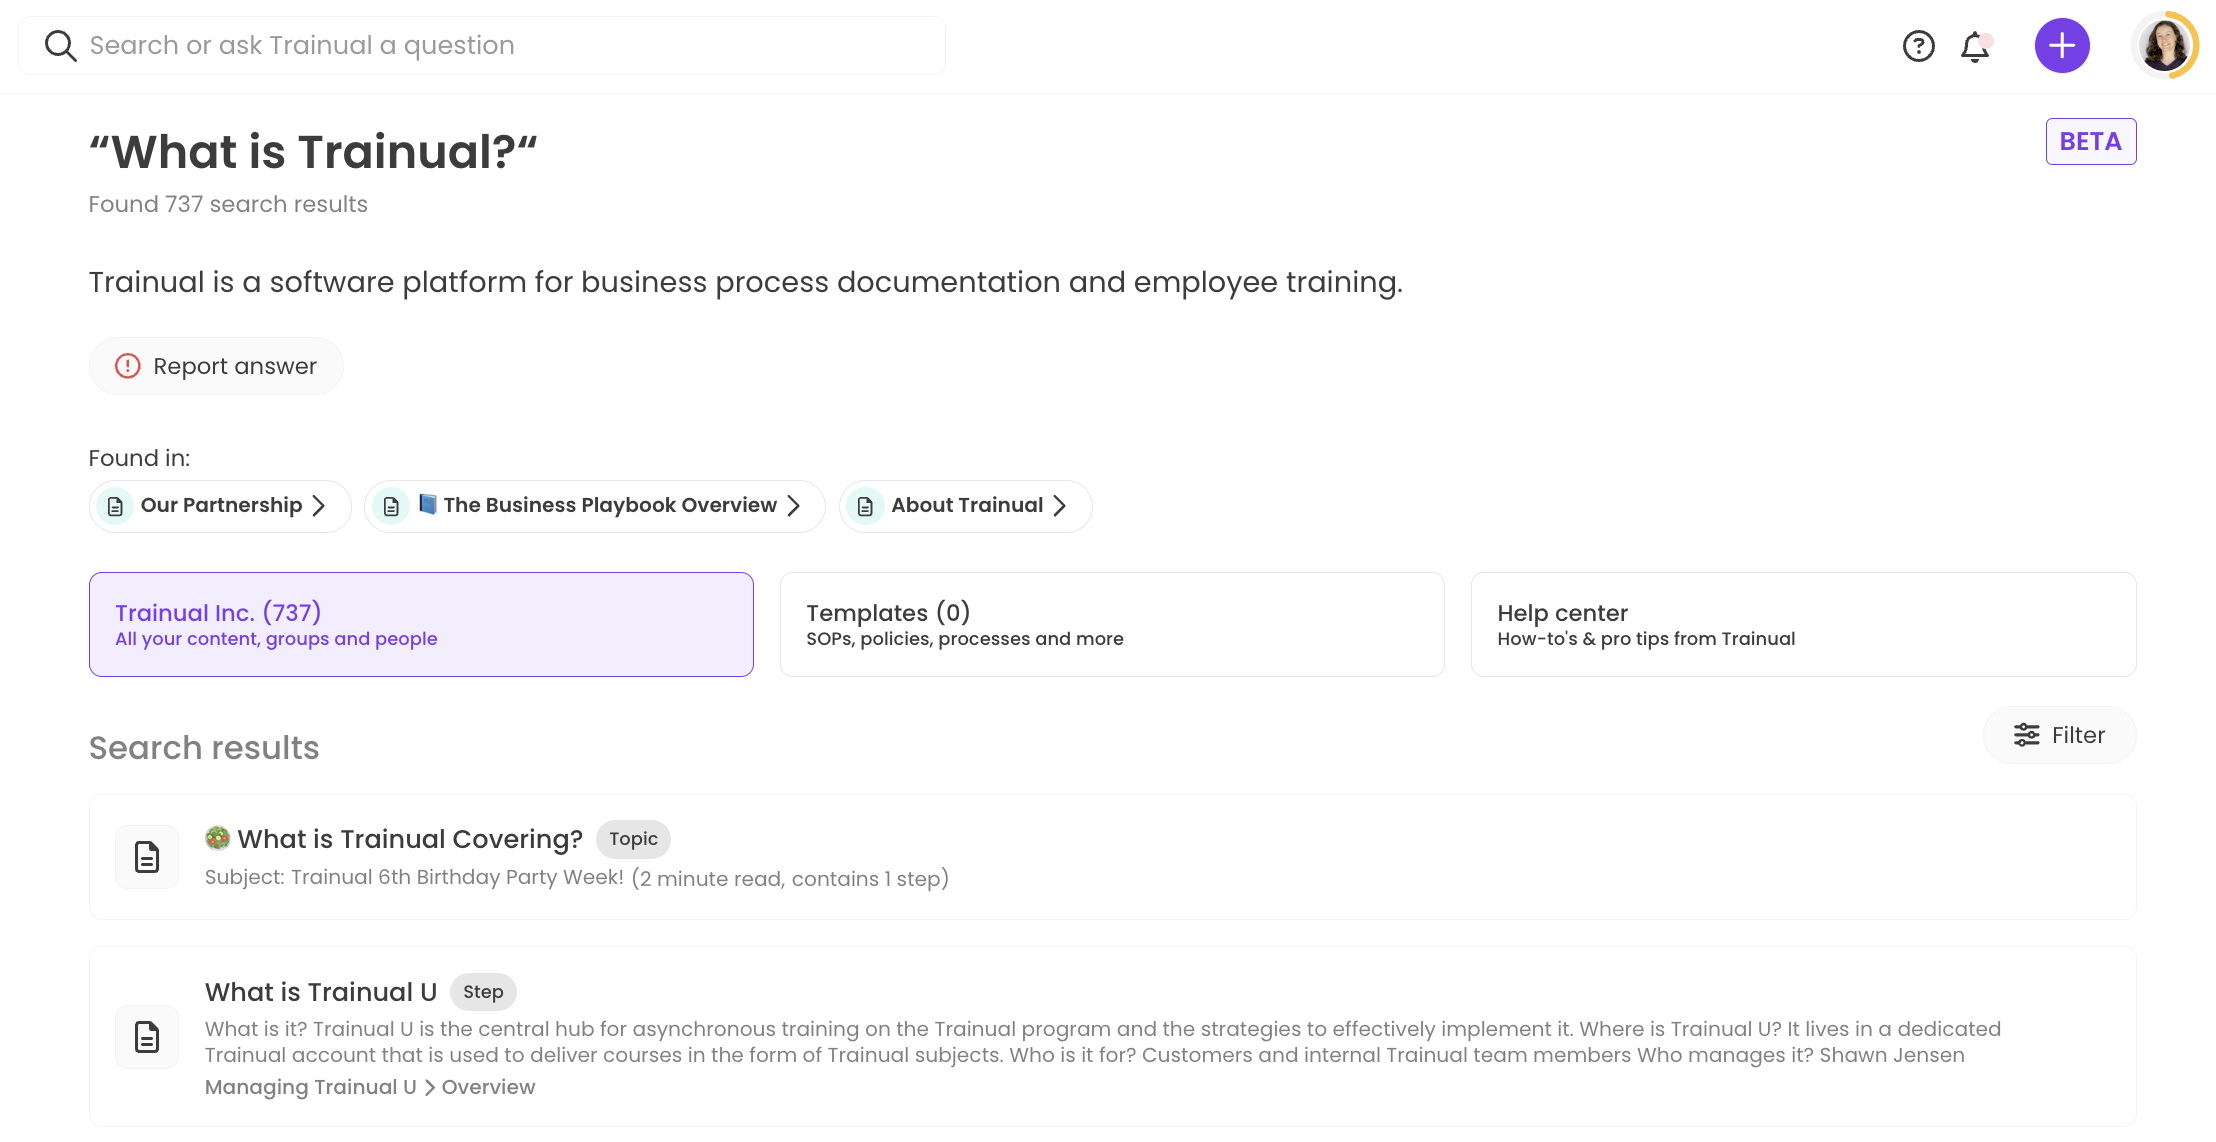Click the purple plus create button
The height and width of the screenshot is (1142, 2216).
(x=2062, y=46)
